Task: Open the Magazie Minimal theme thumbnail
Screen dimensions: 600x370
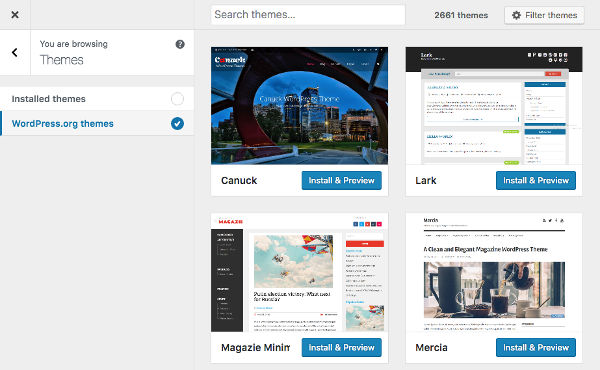Action: [x=299, y=272]
